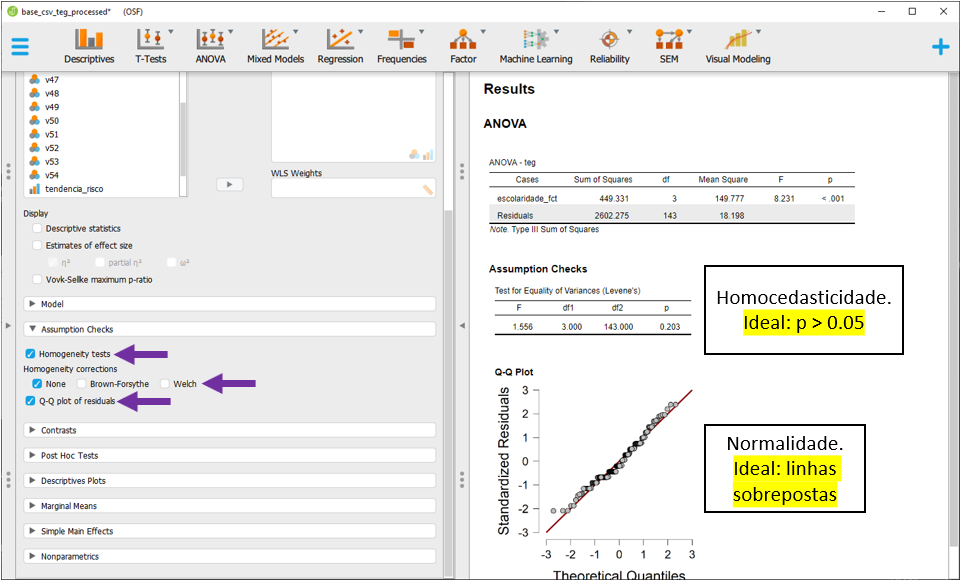963x585 pixels.
Task: Open the Machine Learning module
Action: pos(536,46)
